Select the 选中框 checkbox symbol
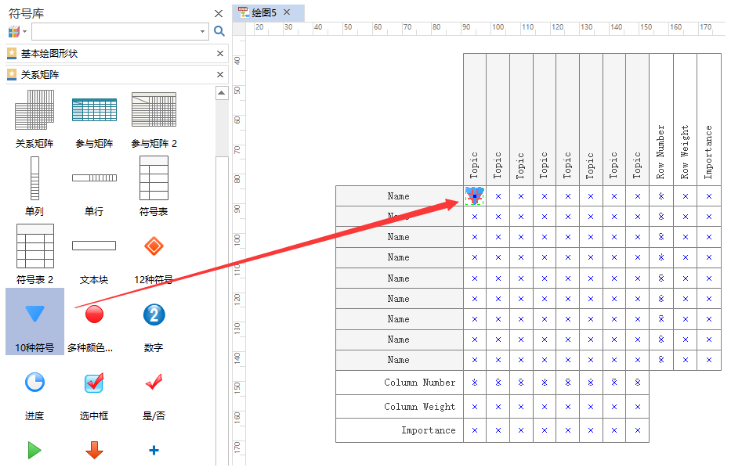 (x=94, y=383)
